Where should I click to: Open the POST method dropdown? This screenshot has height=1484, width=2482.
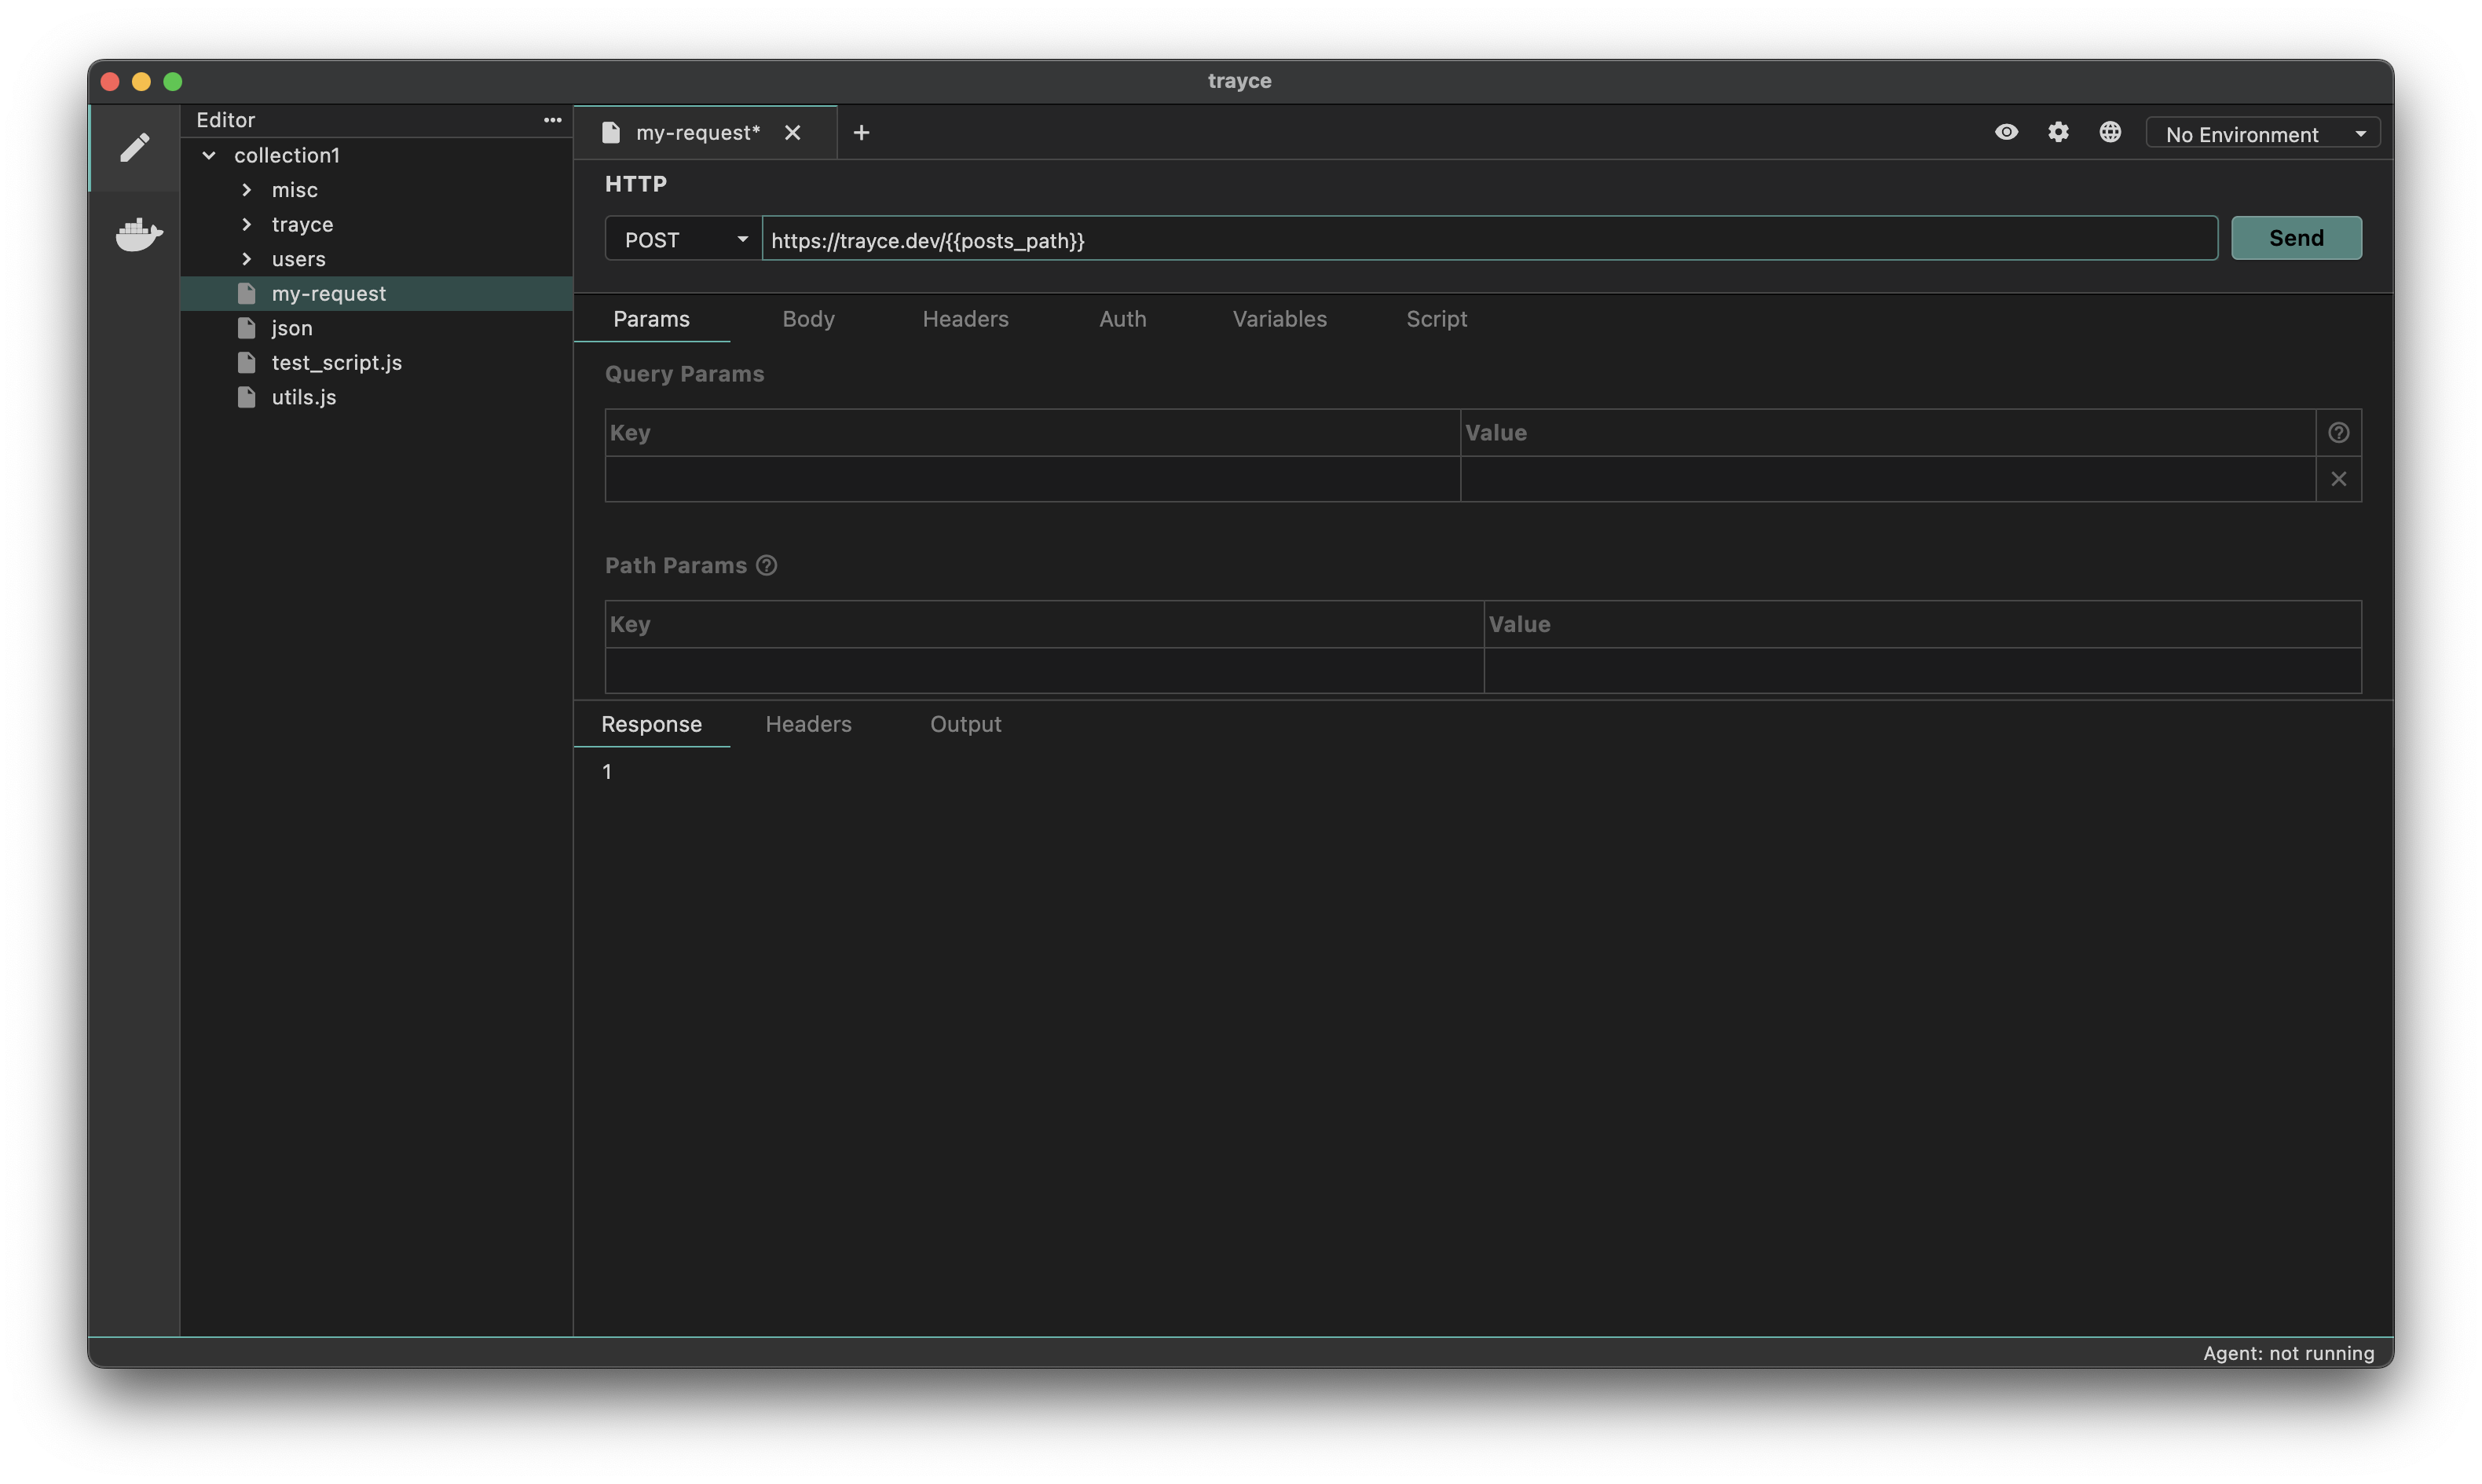683,239
